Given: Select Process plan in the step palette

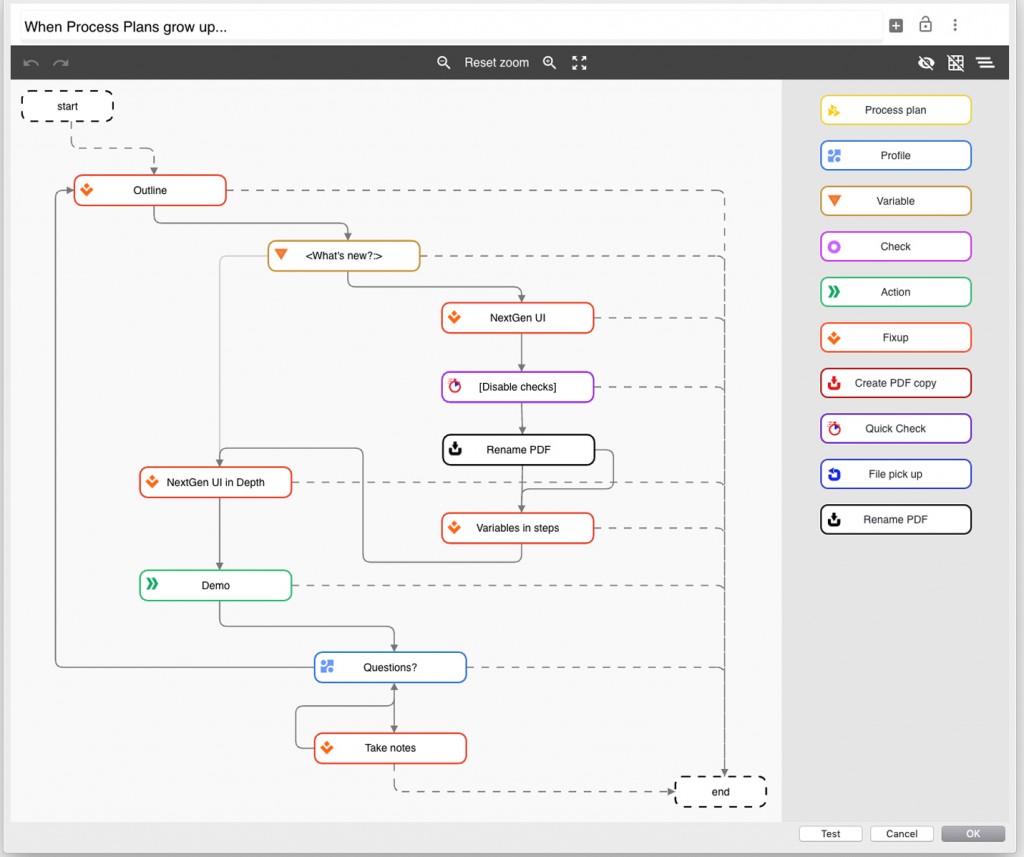Looking at the screenshot, I should (x=895, y=110).
